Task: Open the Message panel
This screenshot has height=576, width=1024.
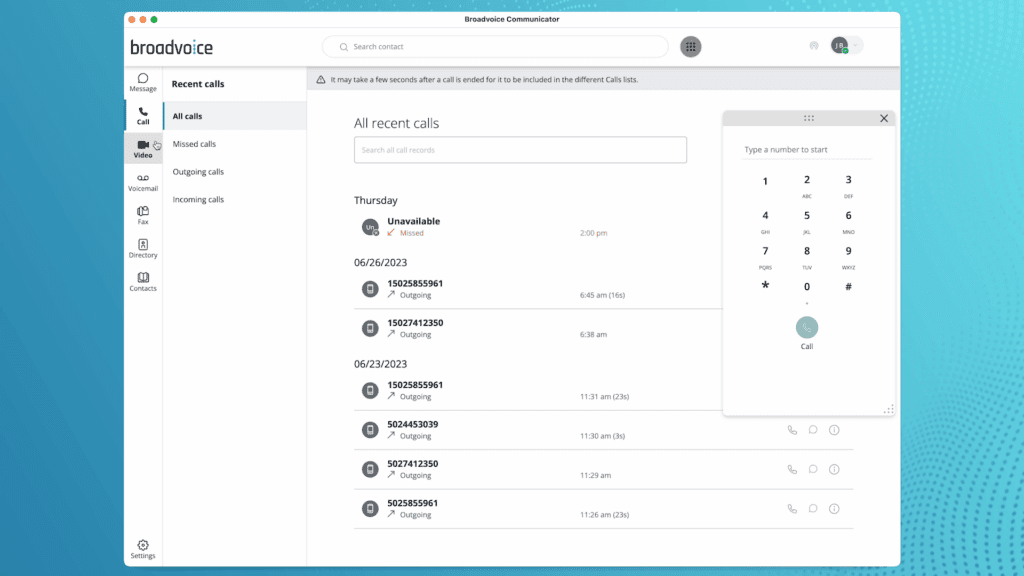Action: (142, 81)
